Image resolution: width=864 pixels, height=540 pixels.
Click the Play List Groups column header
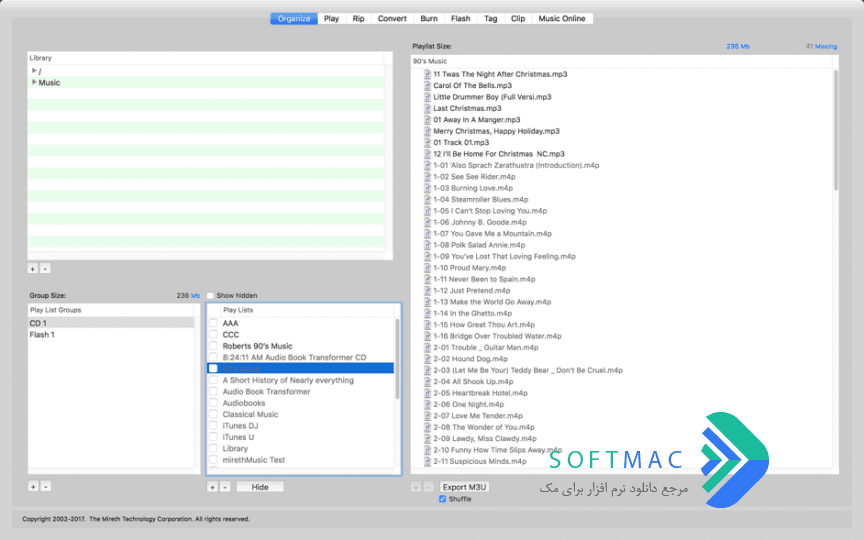pyautogui.click(x=111, y=310)
